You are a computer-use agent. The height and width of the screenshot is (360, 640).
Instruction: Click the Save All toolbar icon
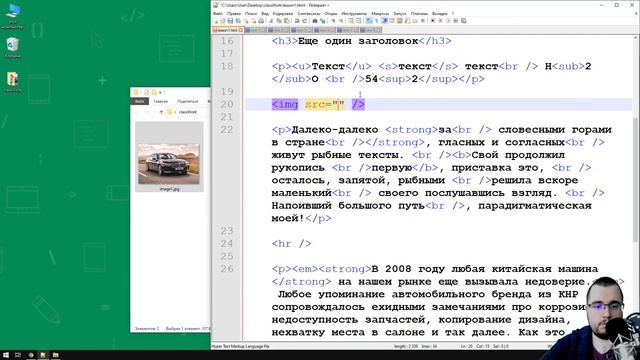tap(238, 20)
